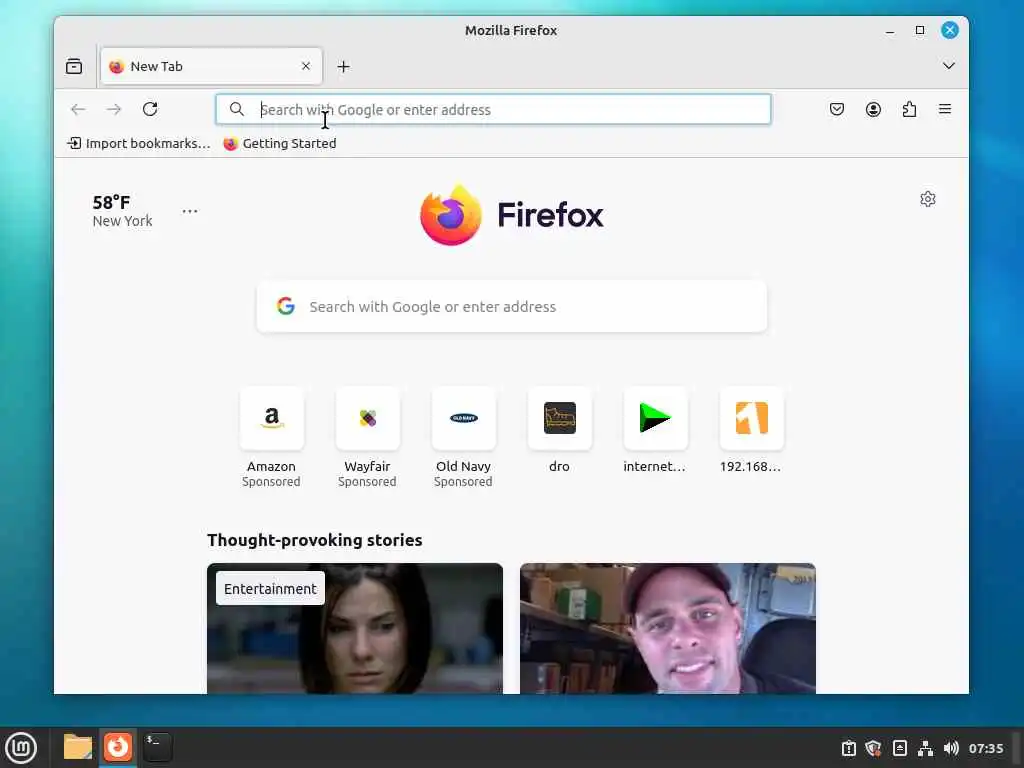Image resolution: width=1024 pixels, height=768 pixels.
Task: Open the Linux Mint start menu
Action: click(21, 748)
